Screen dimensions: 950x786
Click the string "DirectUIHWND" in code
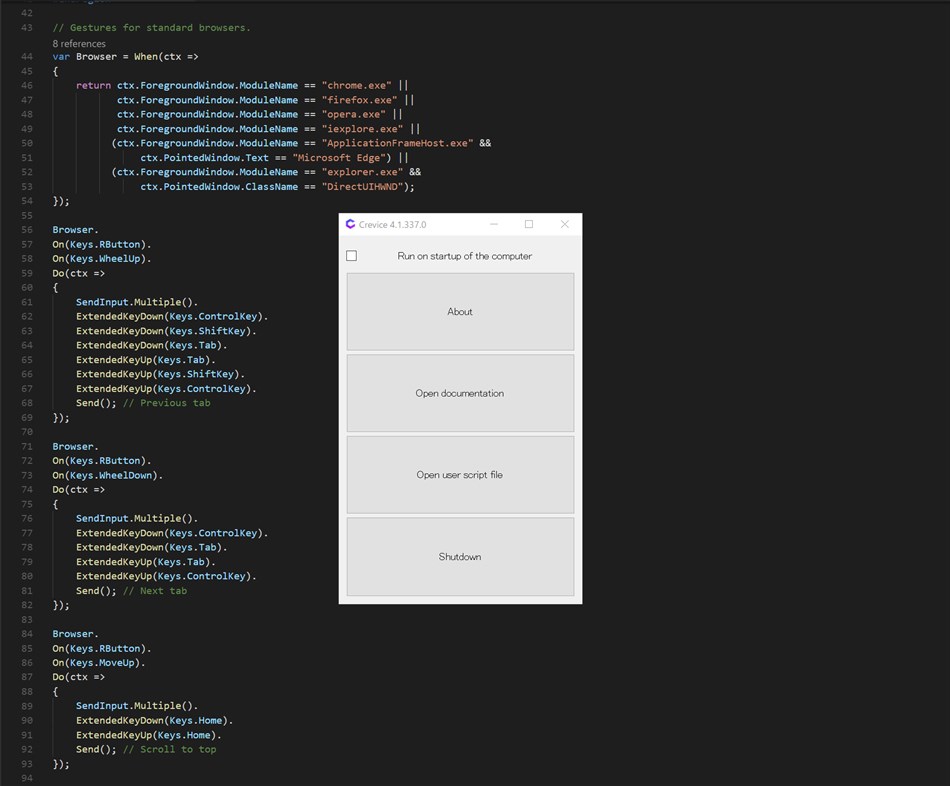[362, 187]
